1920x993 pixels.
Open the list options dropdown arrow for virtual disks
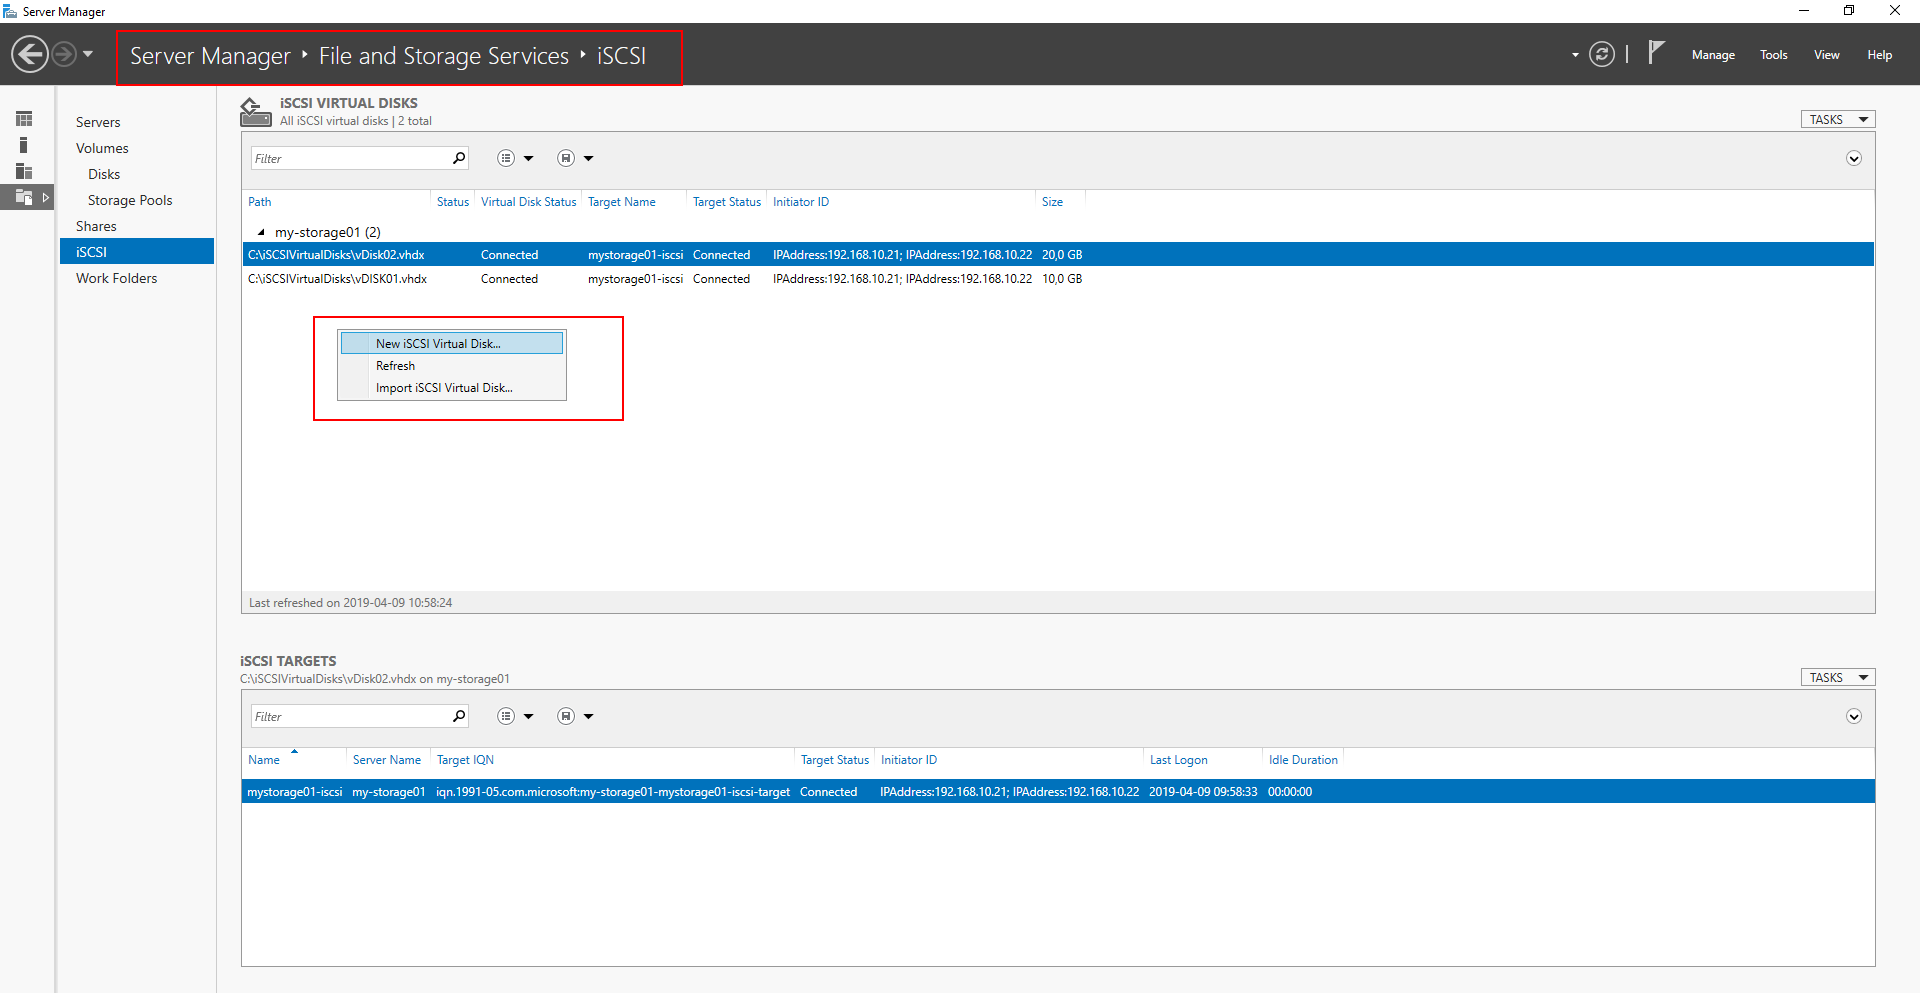pyautogui.click(x=529, y=159)
